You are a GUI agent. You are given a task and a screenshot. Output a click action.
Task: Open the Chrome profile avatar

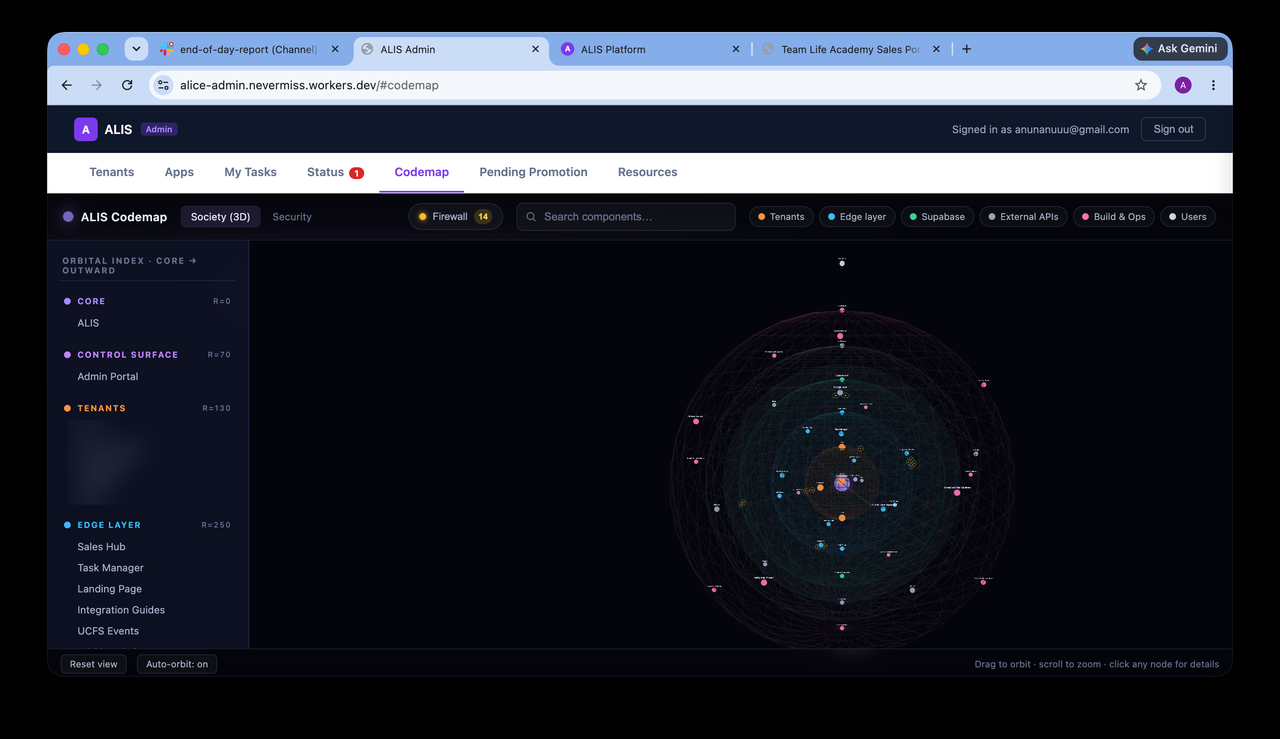[x=1183, y=85]
